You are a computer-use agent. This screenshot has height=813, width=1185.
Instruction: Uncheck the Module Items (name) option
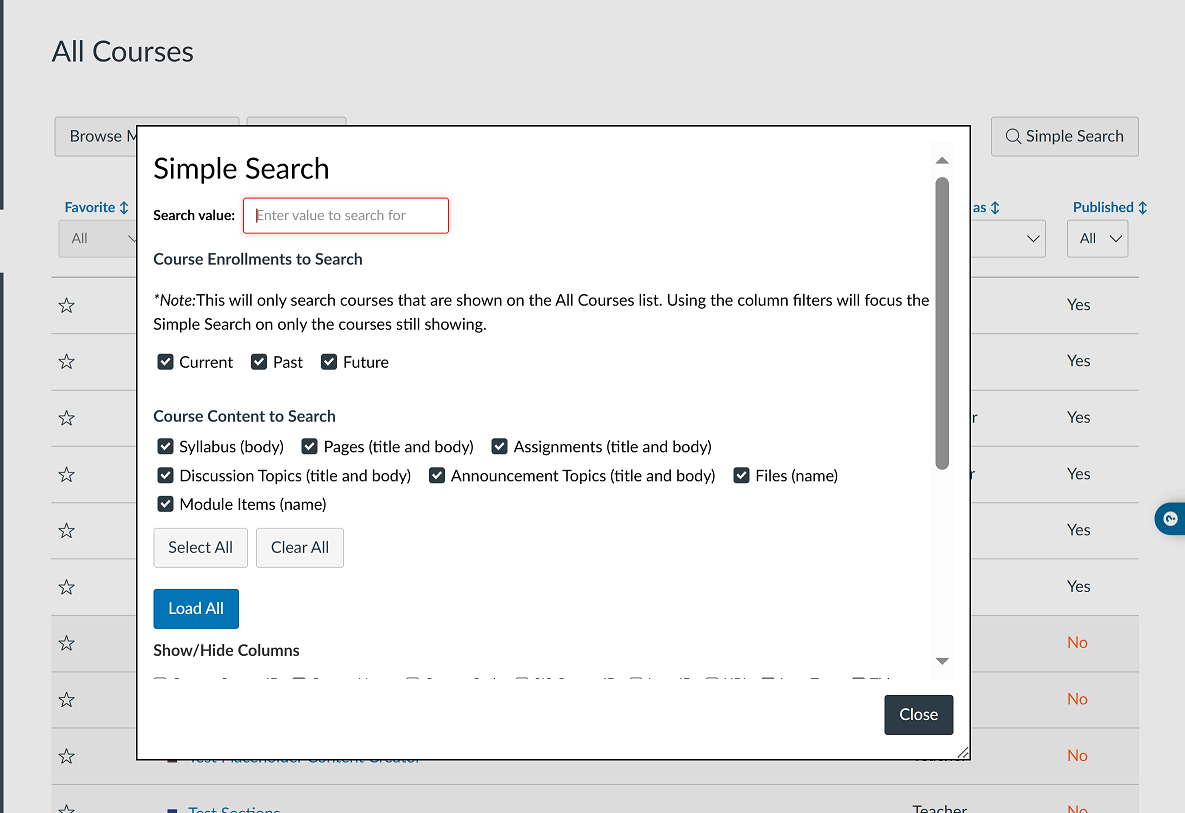165,504
